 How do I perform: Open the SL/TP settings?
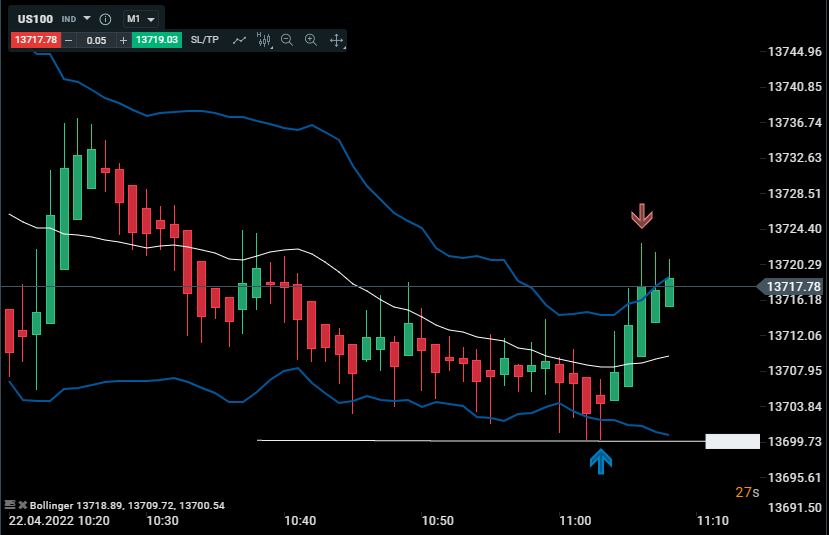[x=205, y=40]
